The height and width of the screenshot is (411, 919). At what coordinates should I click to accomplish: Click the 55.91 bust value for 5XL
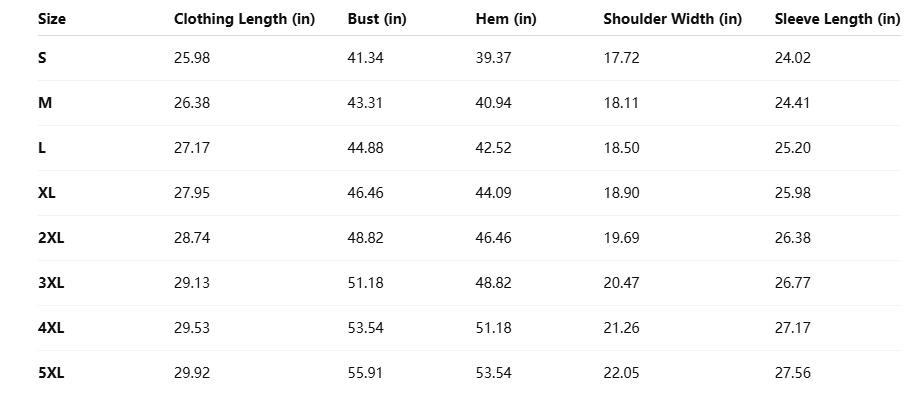pos(366,373)
